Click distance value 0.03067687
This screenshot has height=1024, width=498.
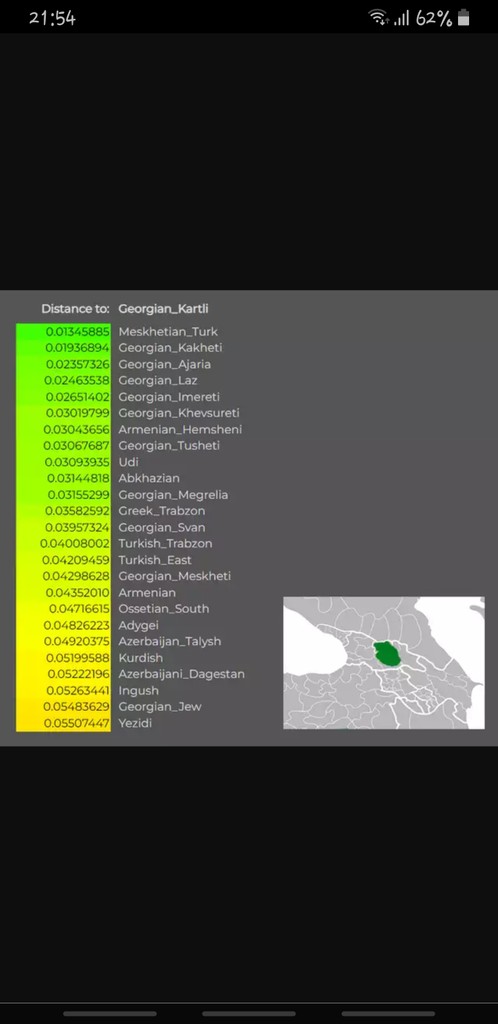77,446
